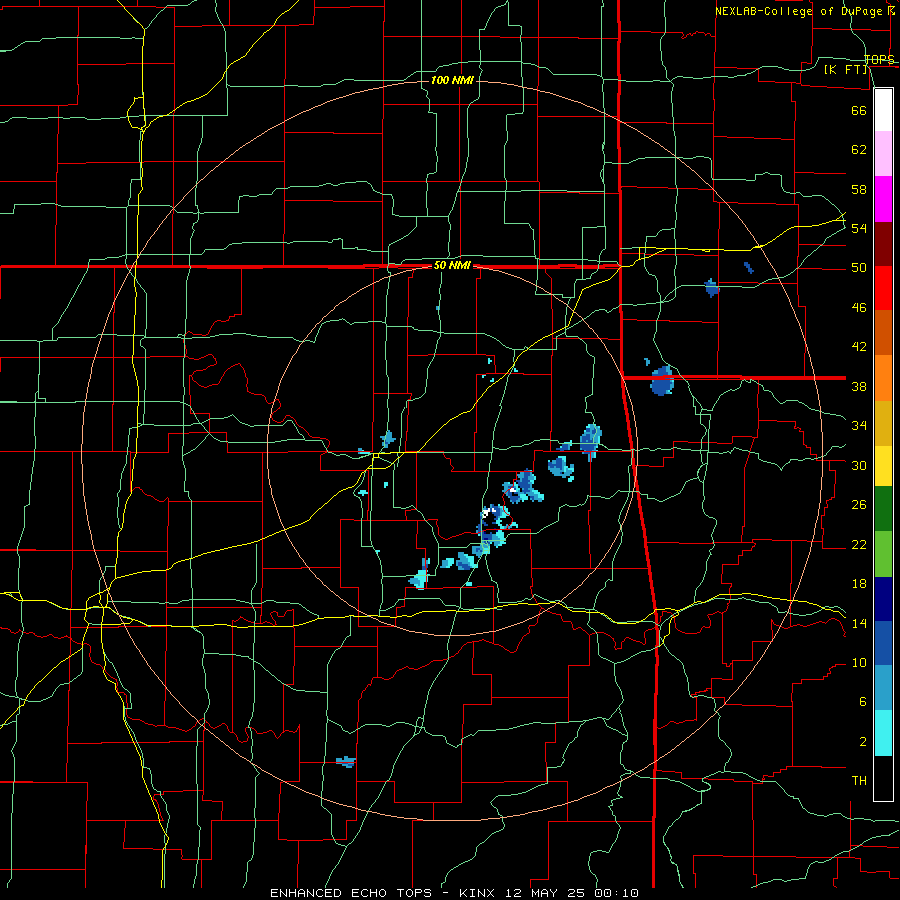The width and height of the screenshot is (900, 900).
Task: Select the magenta legend swatch near 58
Action: pos(883,199)
